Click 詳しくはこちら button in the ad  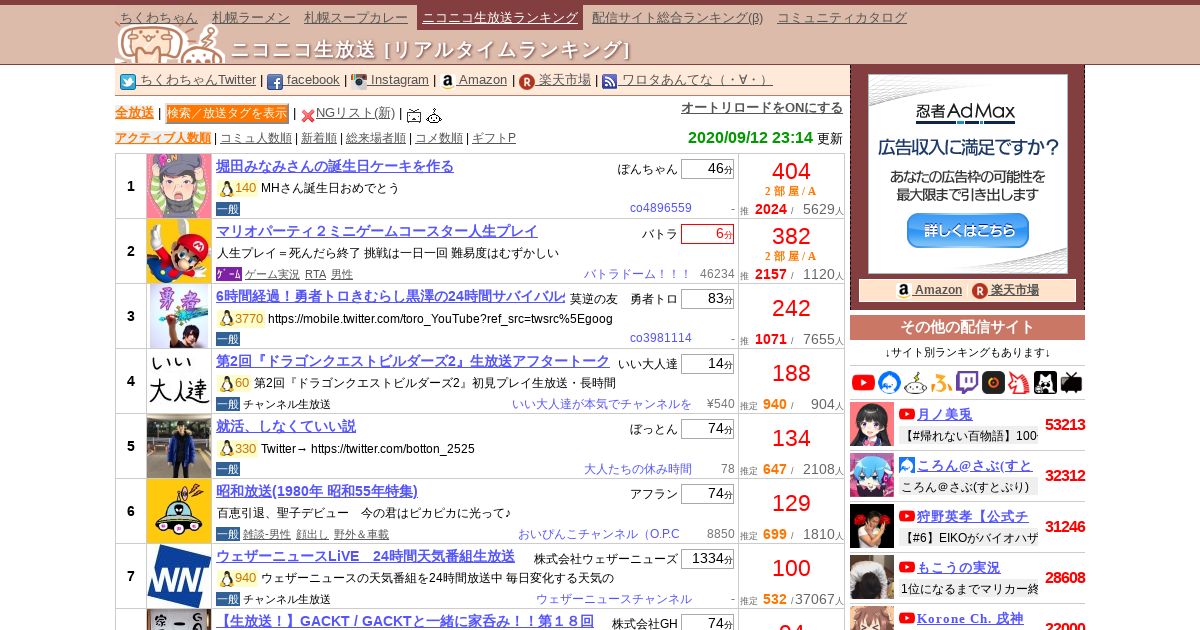967,230
